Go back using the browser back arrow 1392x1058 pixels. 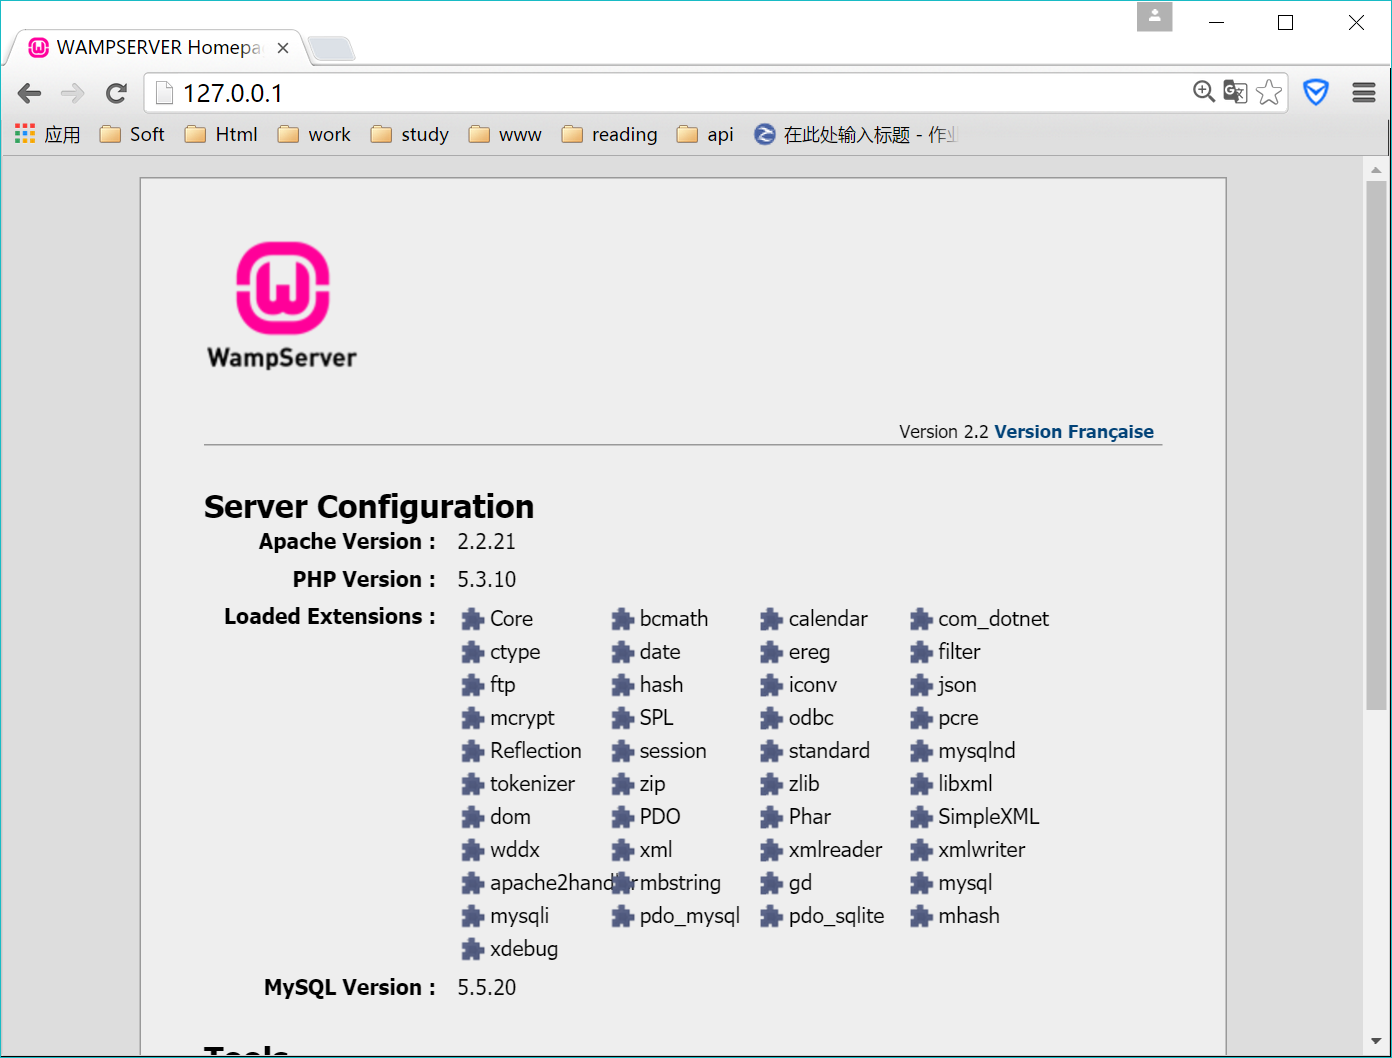coord(29,92)
